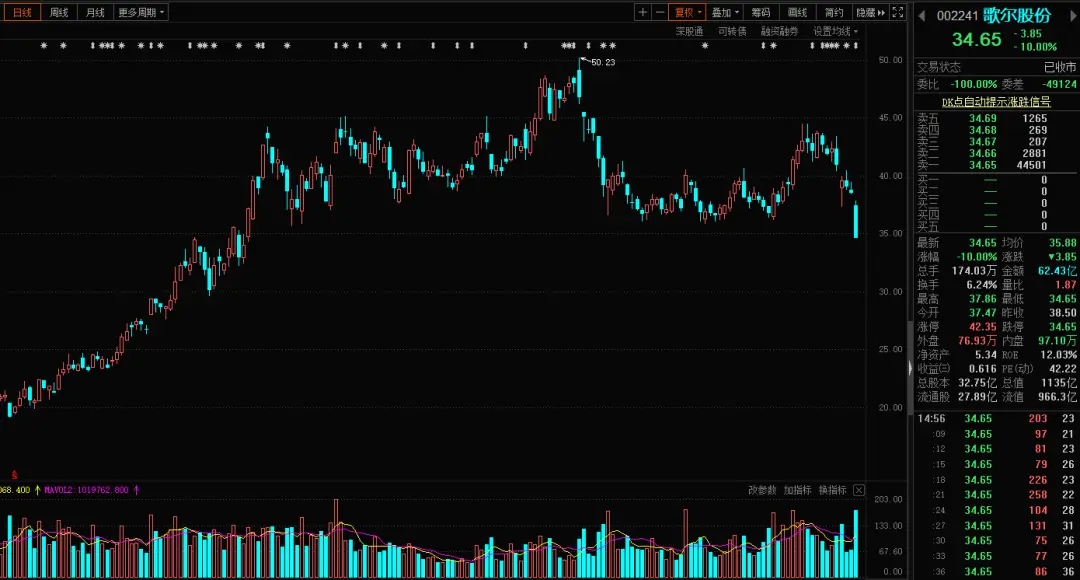Click the 50.23 peak price flag marker
This screenshot has width=1080, height=580.
pos(601,62)
